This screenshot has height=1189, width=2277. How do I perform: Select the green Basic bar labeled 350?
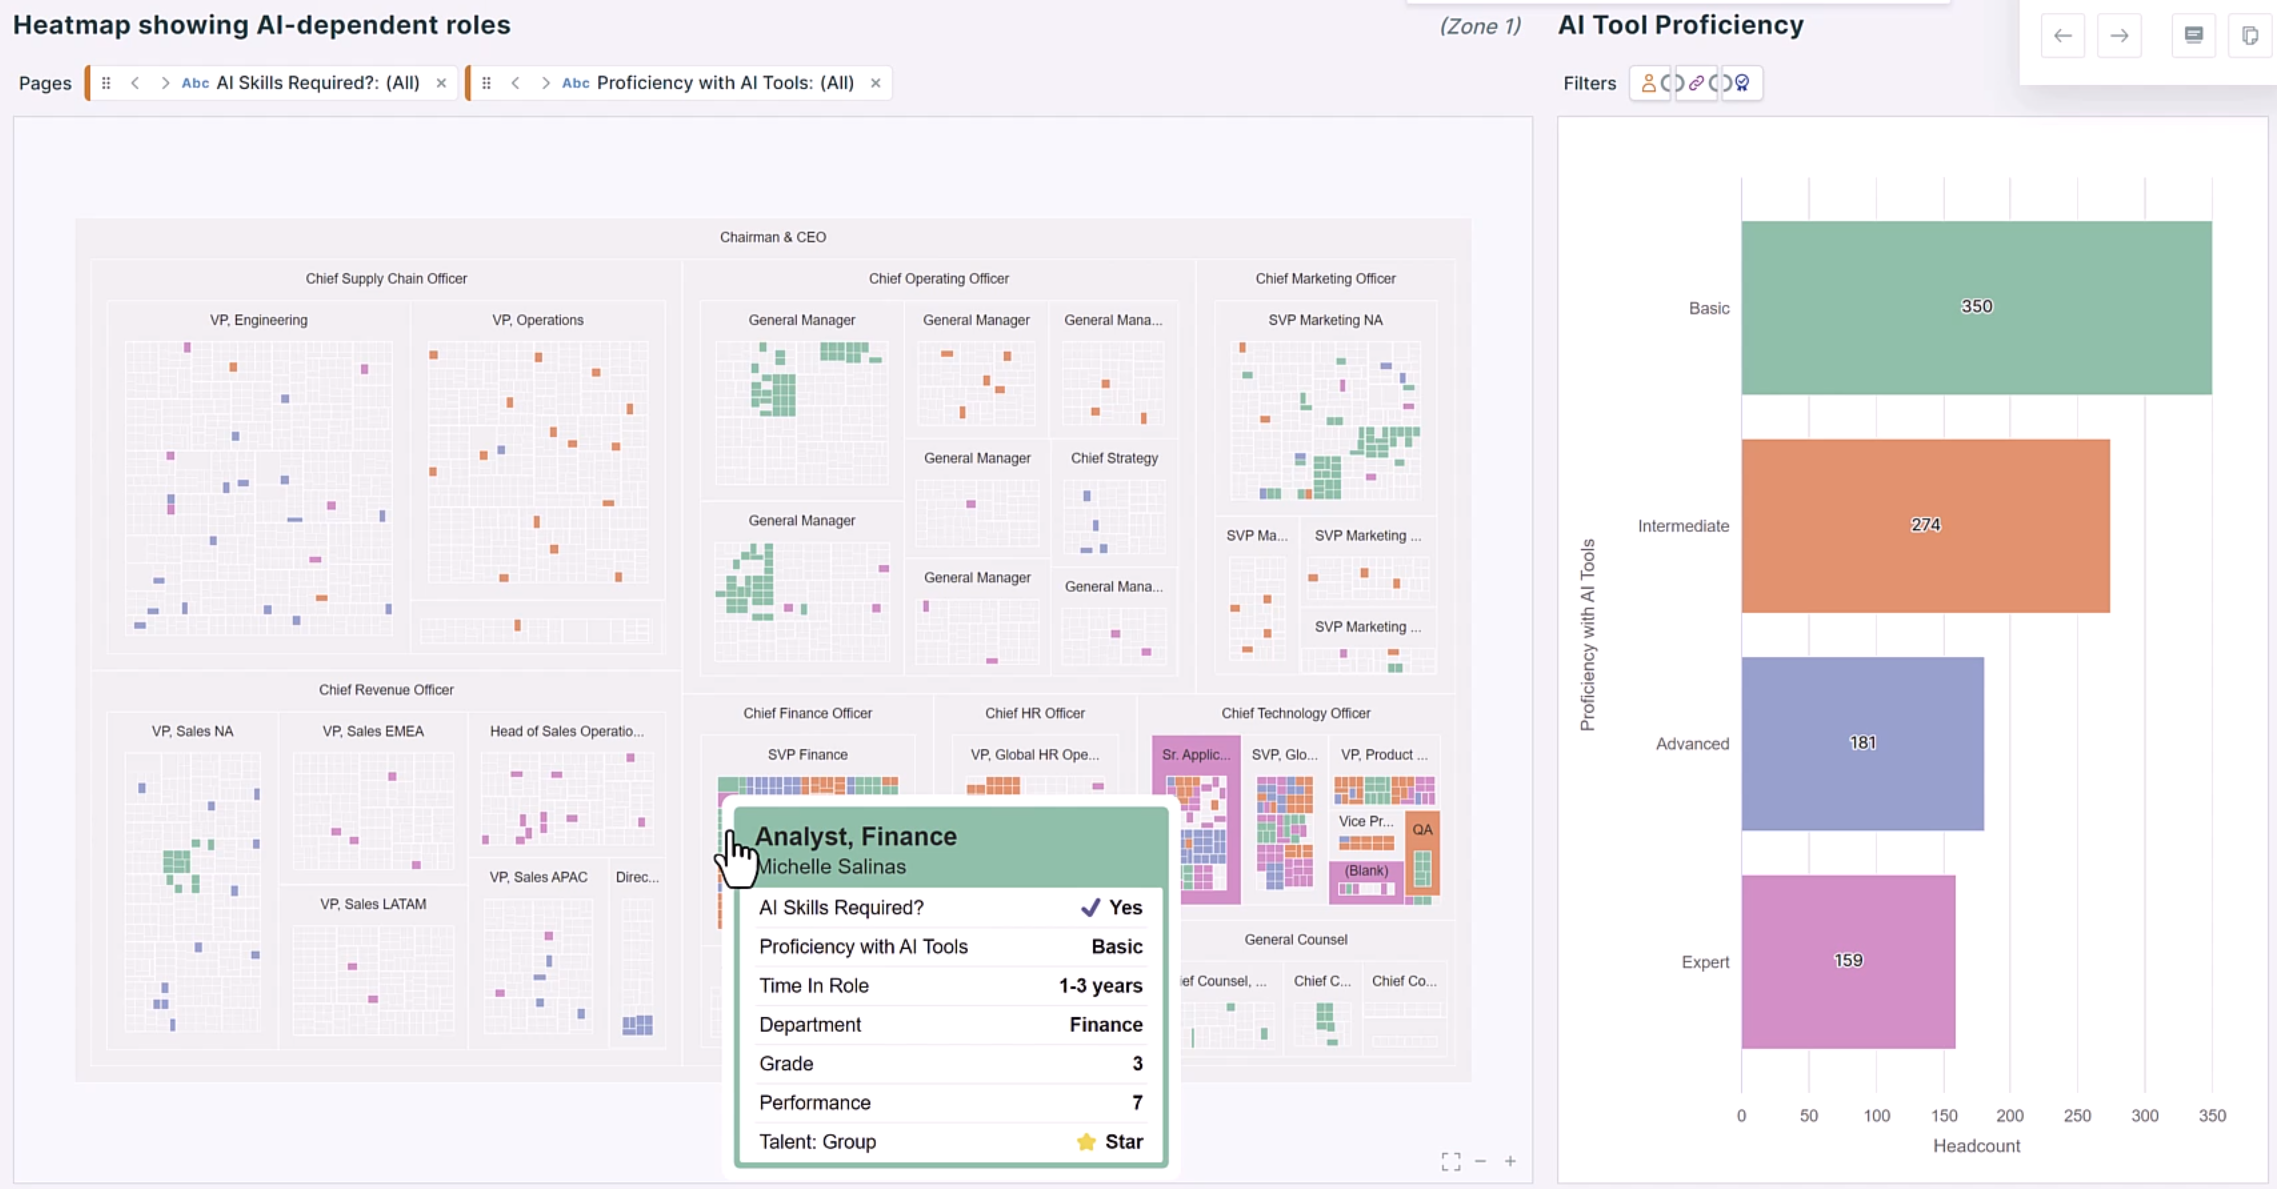pyautogui.click(x=1976, y=307)
